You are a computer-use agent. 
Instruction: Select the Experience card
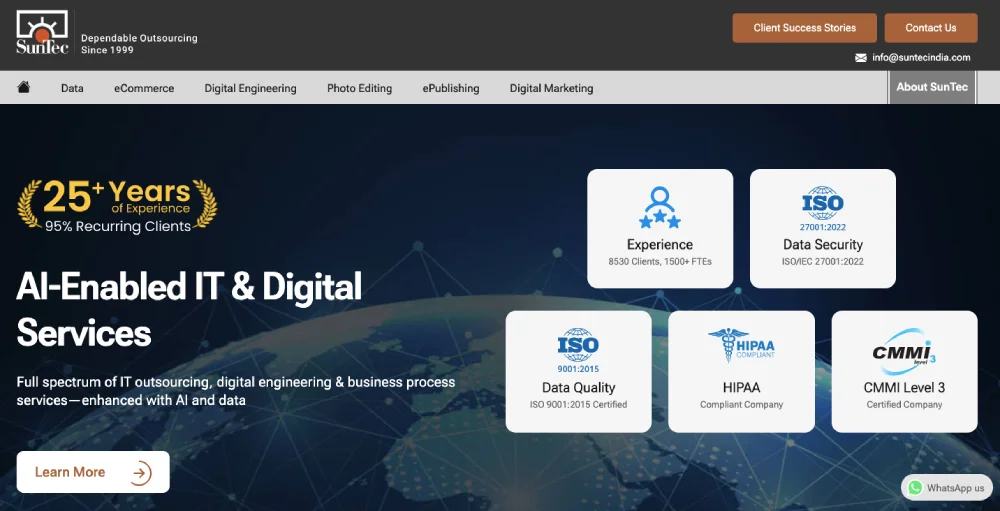click(x=660, y=228)
